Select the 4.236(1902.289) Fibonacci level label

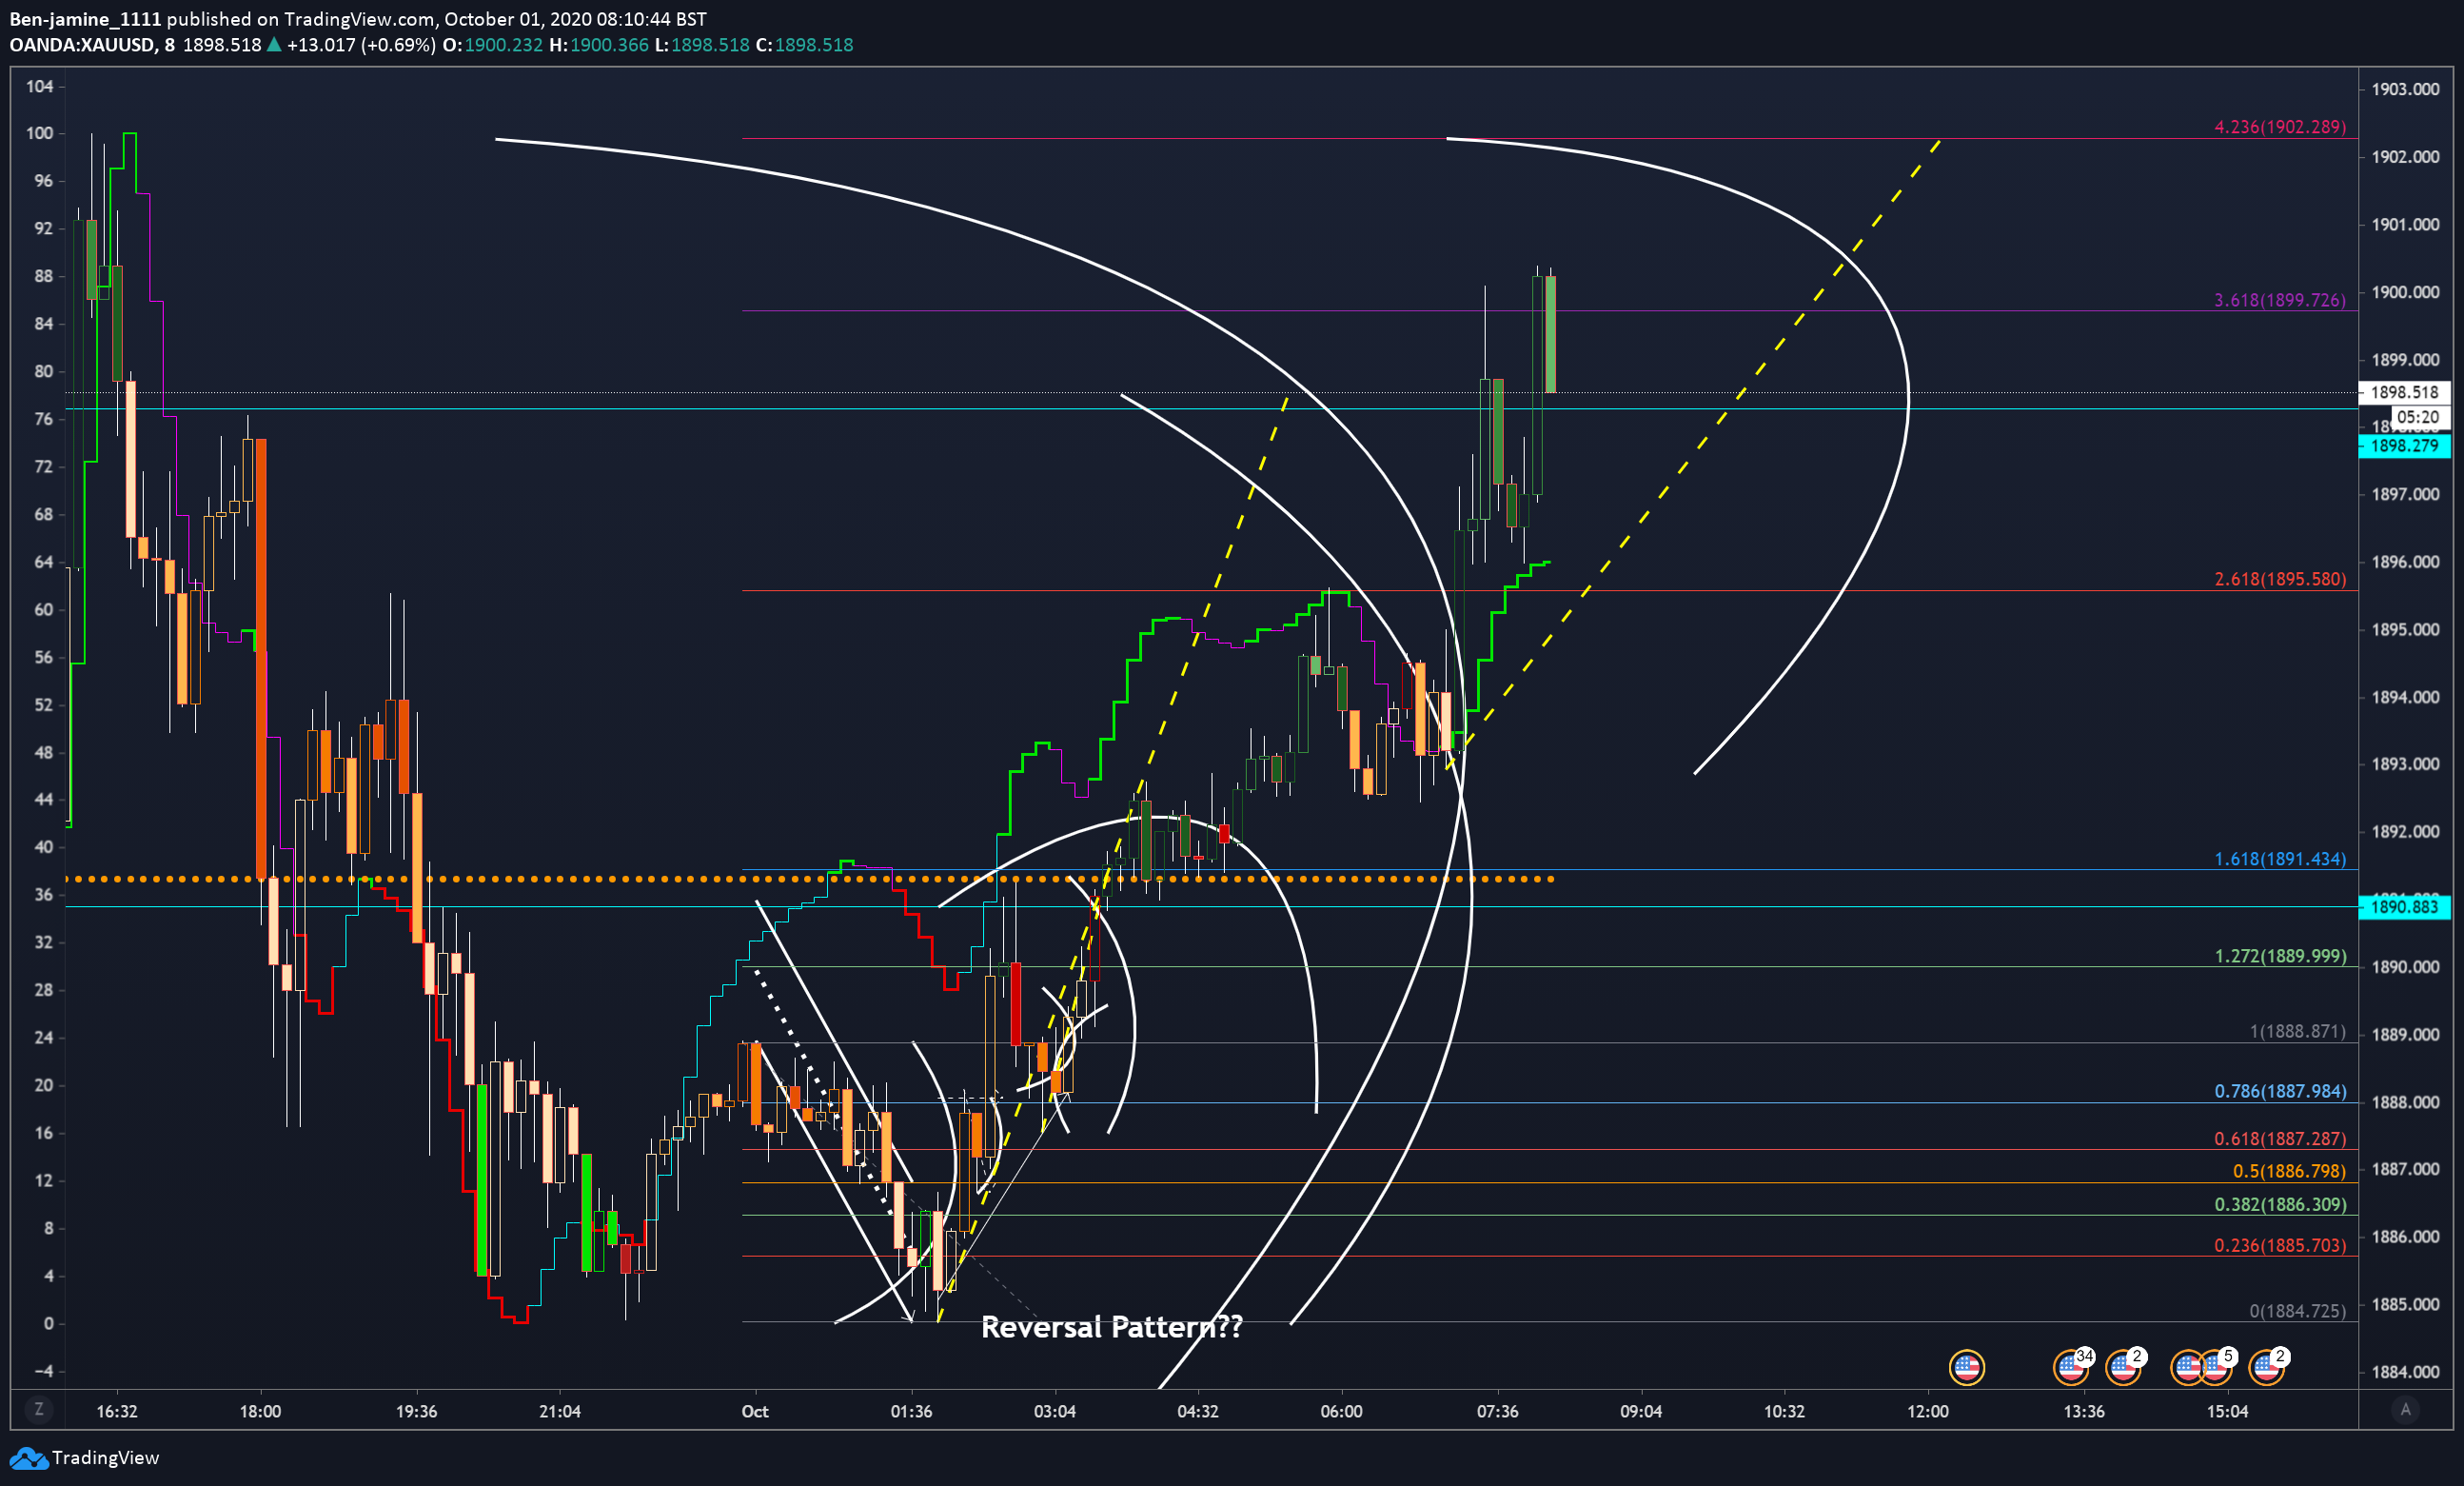[x=2280, y=127]
